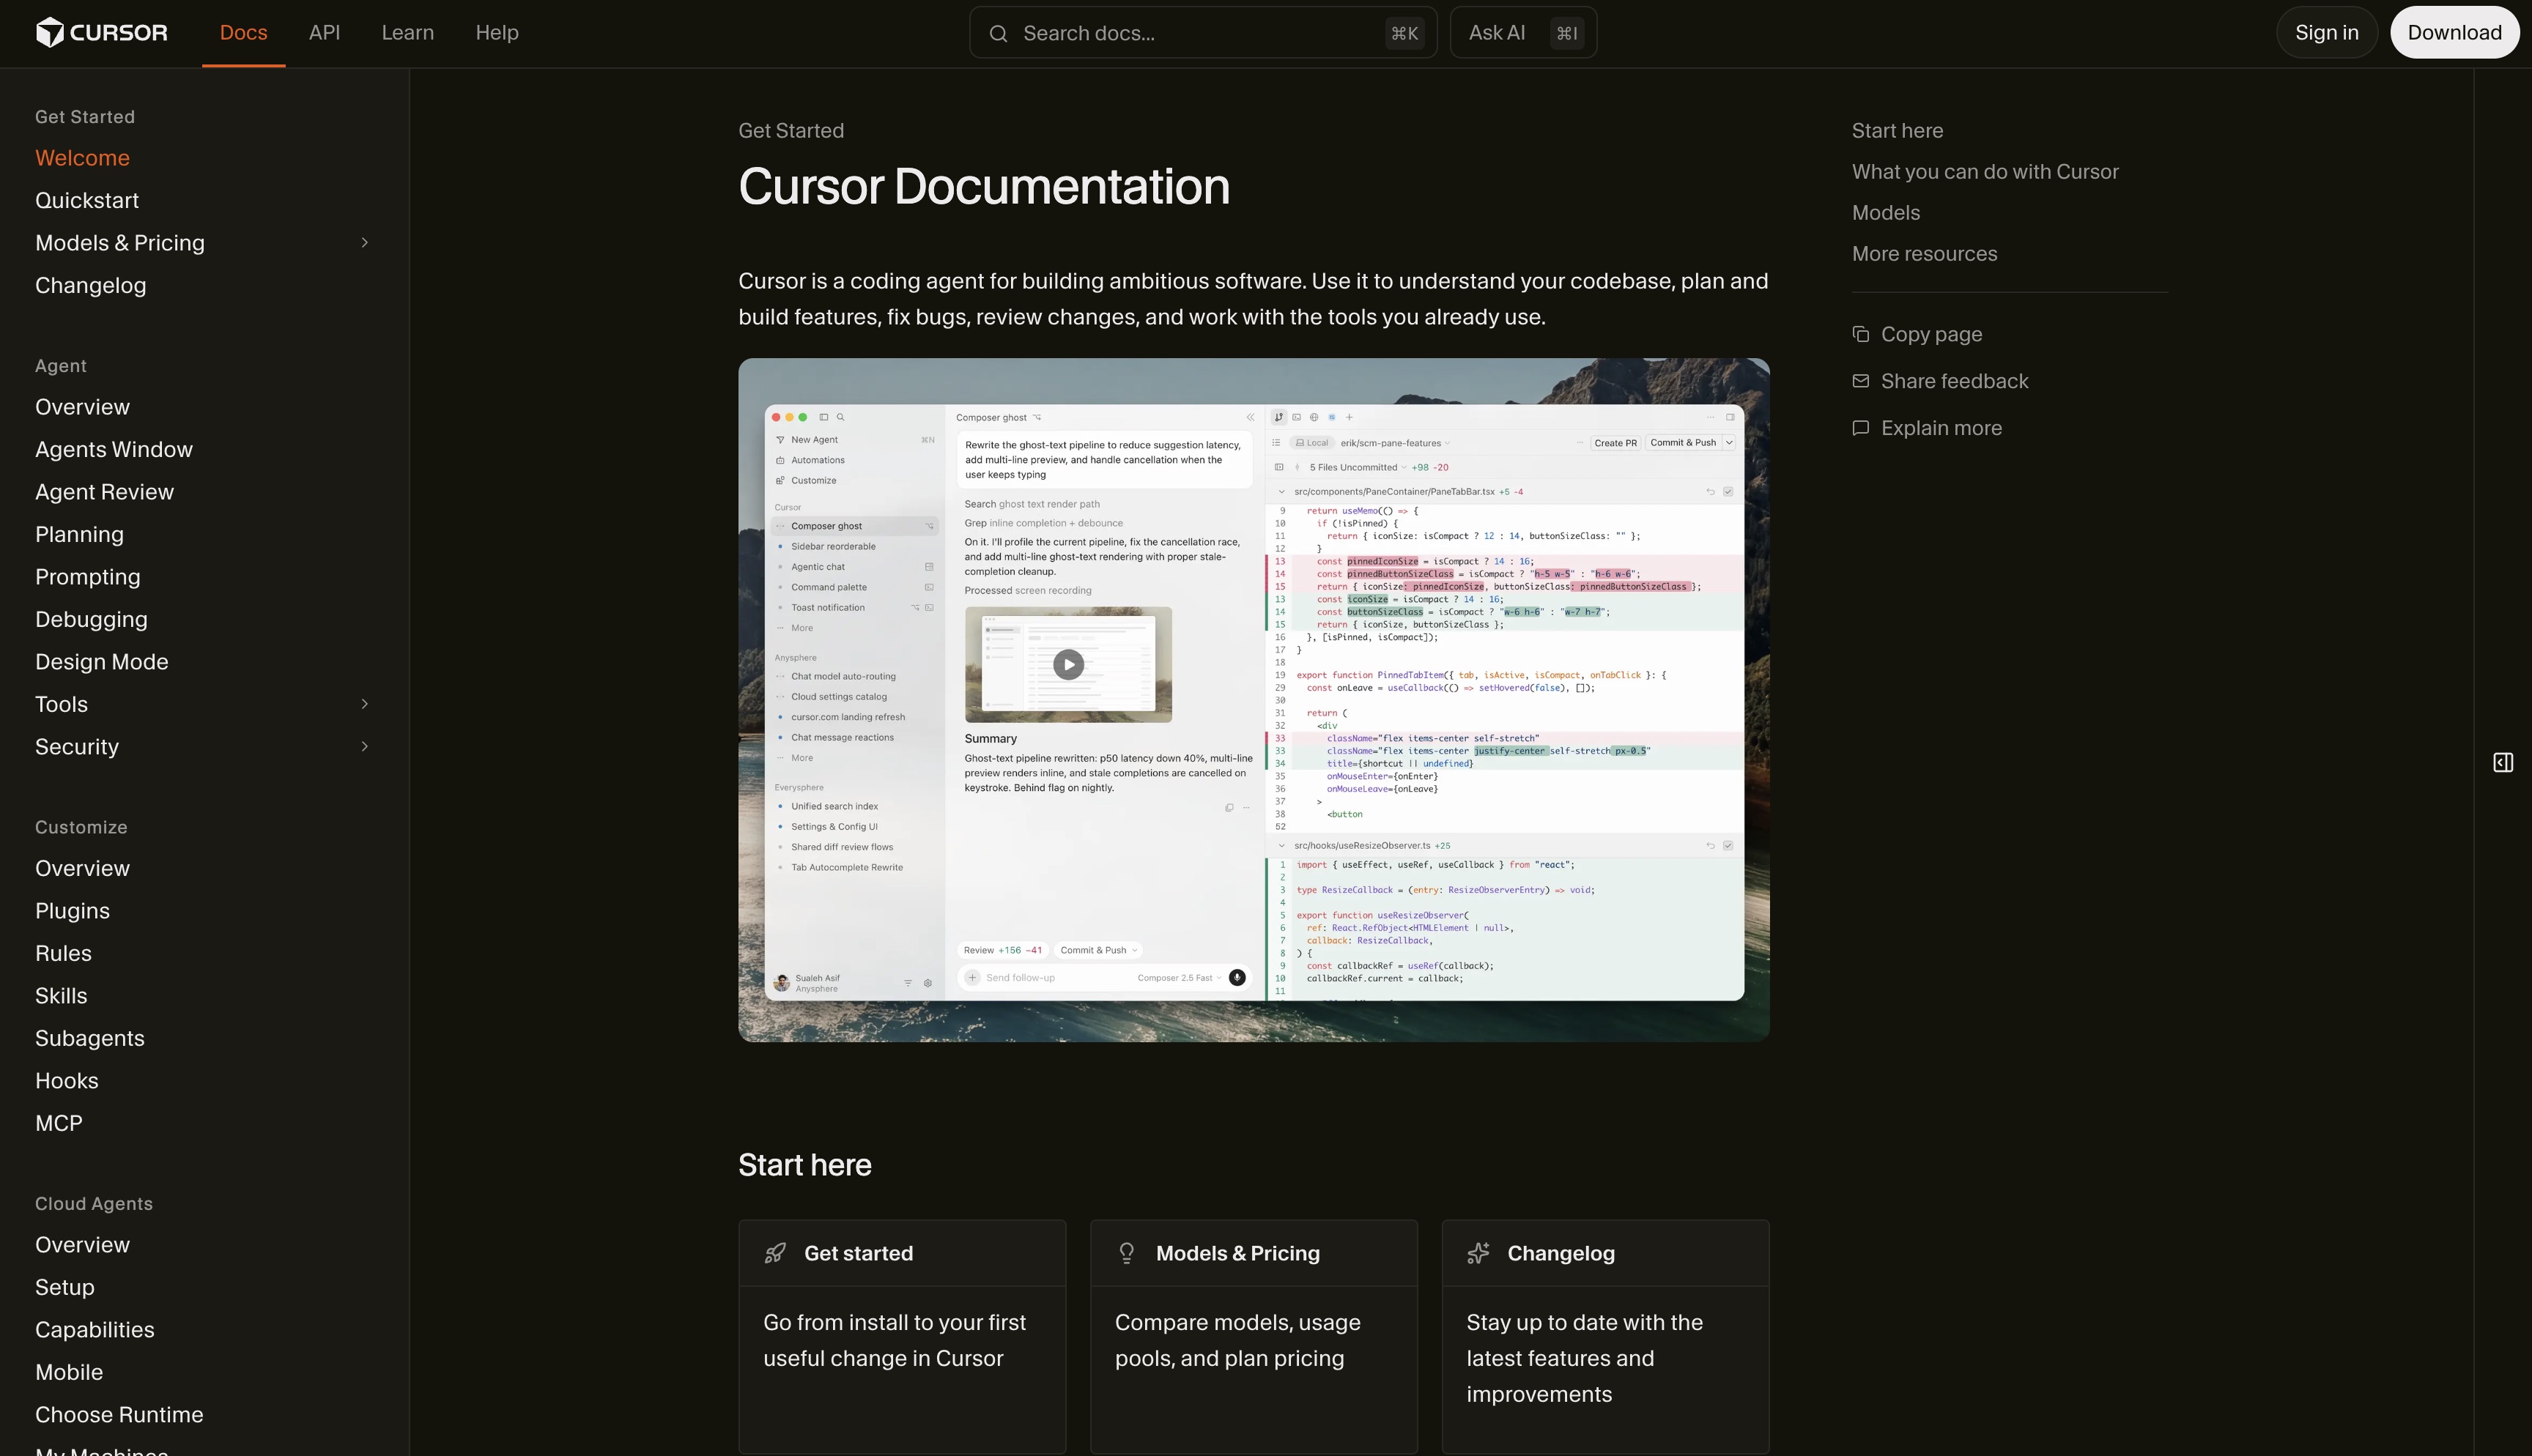
Task: Open Hooks in the sidebar
Action: click(66, 1081)
